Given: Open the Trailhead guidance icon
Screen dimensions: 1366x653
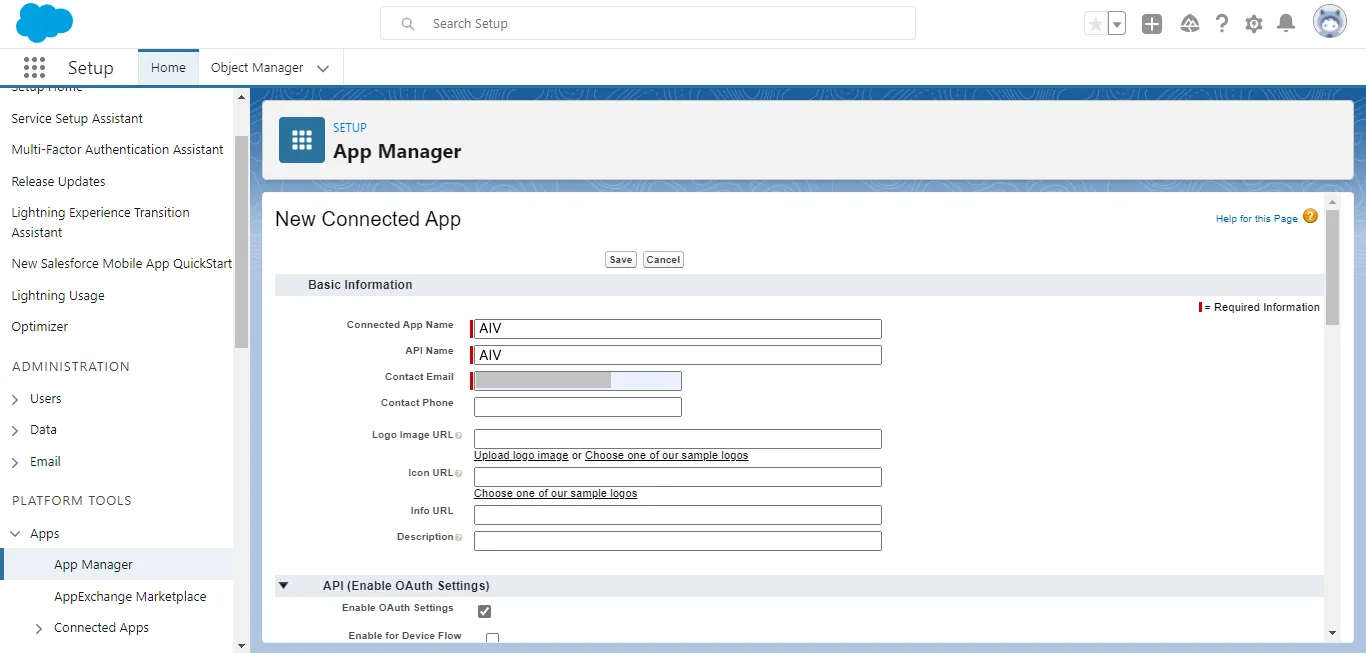Looking at the screenshot, I should (x=1189, y=24).
